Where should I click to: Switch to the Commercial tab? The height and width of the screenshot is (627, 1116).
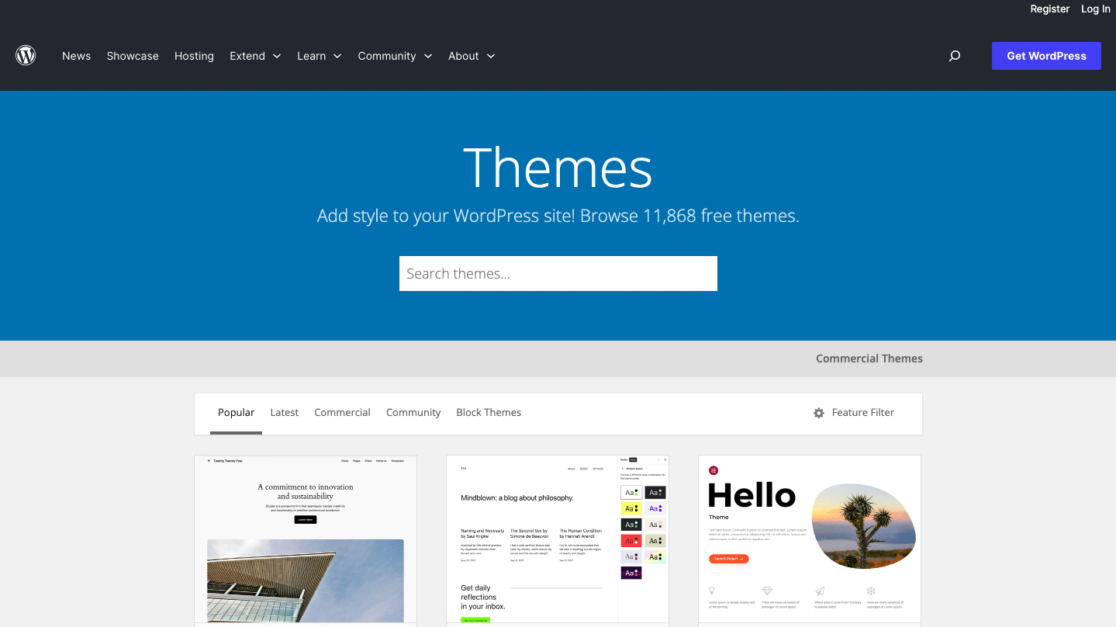(x=342, y=413)
